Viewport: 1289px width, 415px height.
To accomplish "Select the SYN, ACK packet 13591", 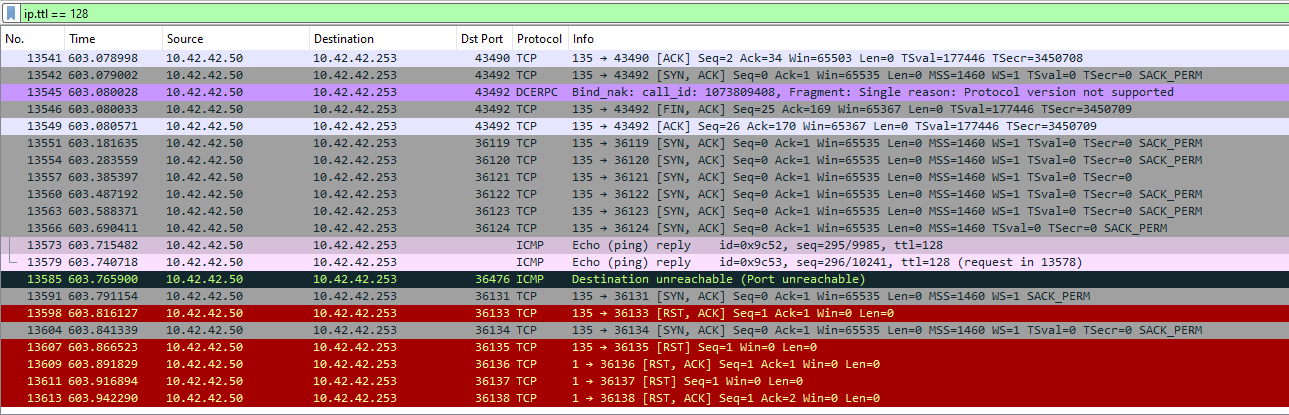I will pos(644,296).
